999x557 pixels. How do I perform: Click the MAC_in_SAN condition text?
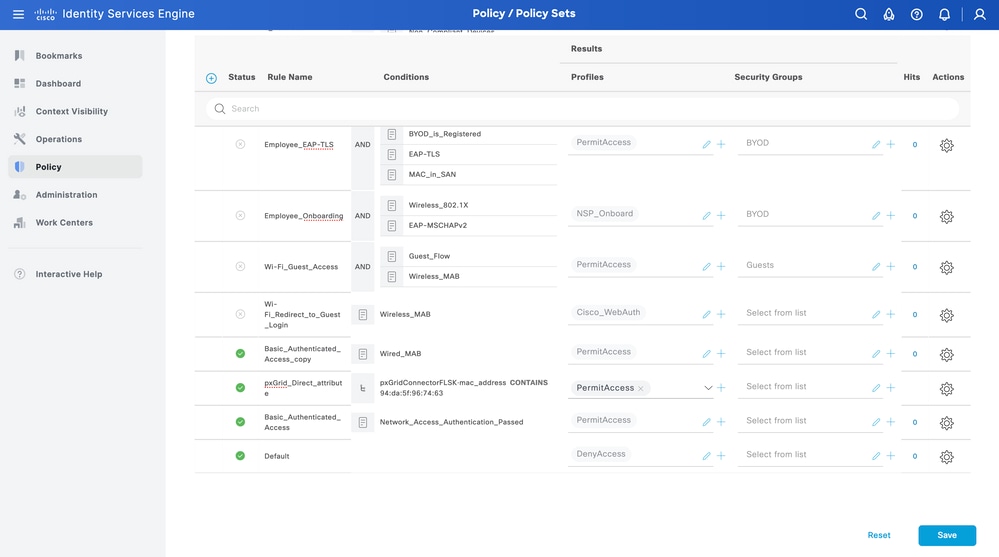tap(432, 175)
